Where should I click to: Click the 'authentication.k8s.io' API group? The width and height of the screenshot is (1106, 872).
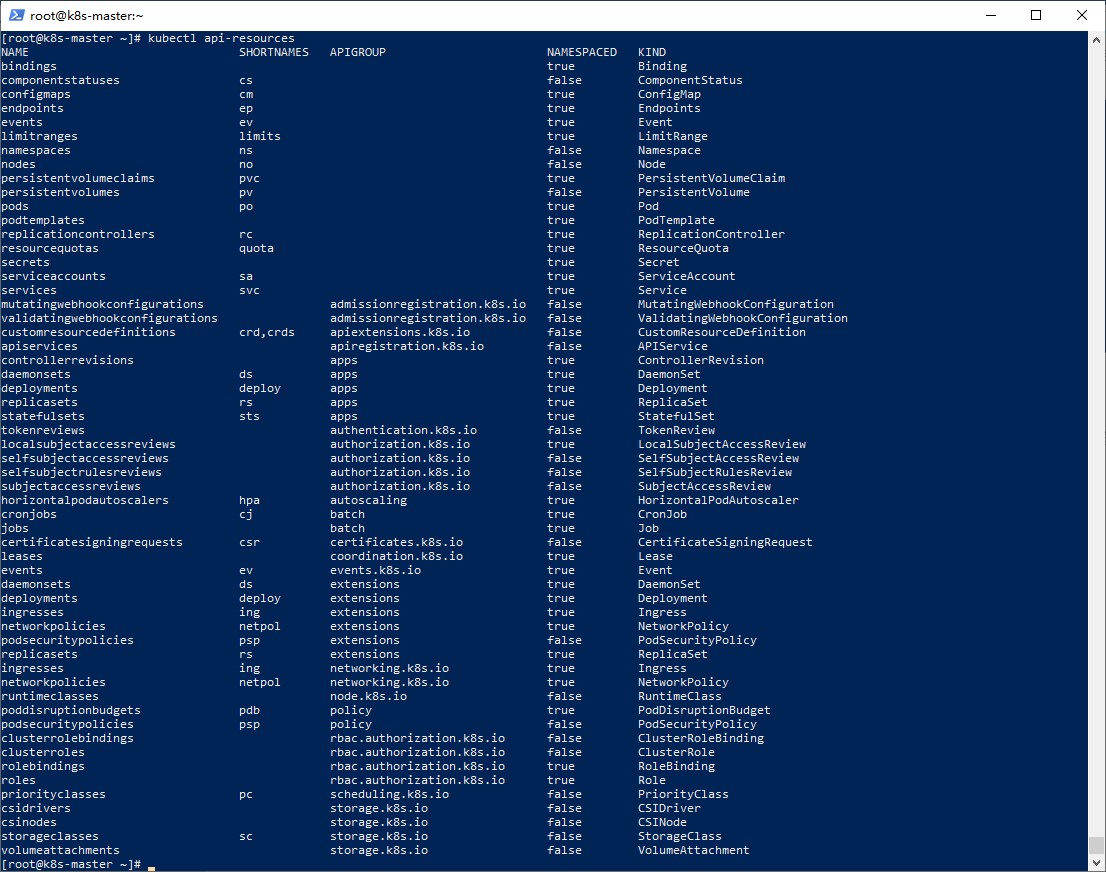(x=403, y=430)
